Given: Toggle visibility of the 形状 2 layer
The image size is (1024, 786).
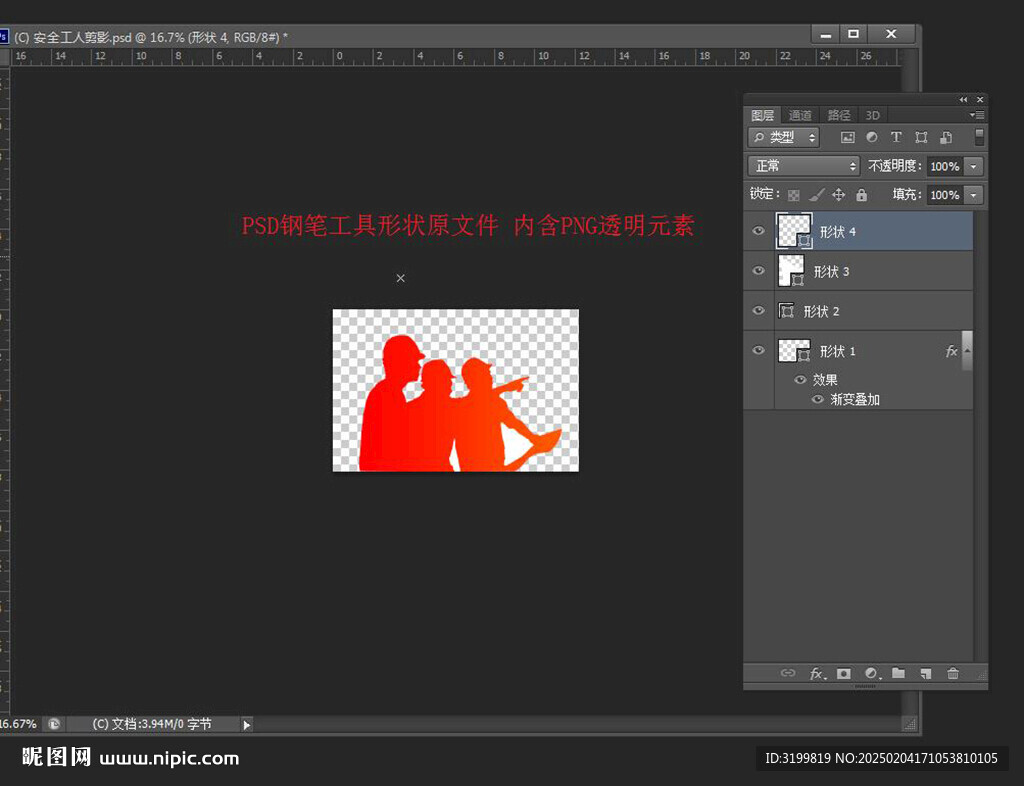Looking at the screenshot, I should (758, 311).
